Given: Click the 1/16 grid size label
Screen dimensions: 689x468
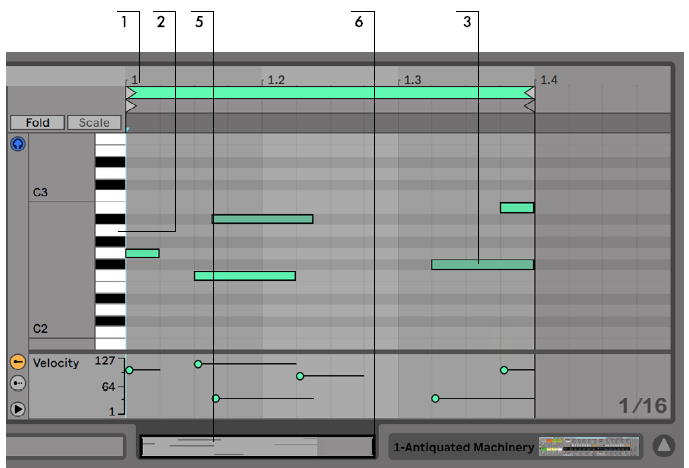Looking at the screenshot, I should [x=641, y=405].
